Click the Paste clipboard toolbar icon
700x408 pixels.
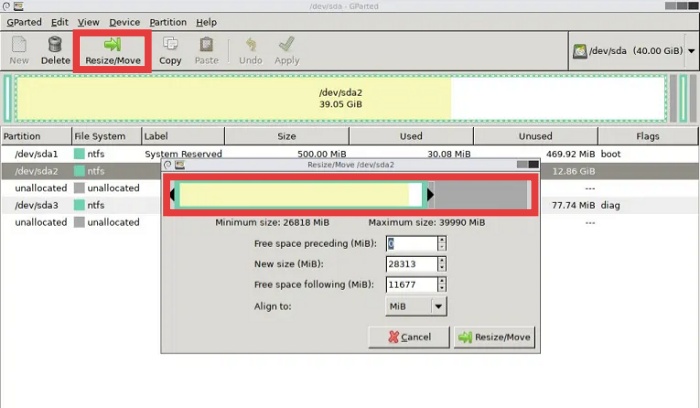(206, 45)
